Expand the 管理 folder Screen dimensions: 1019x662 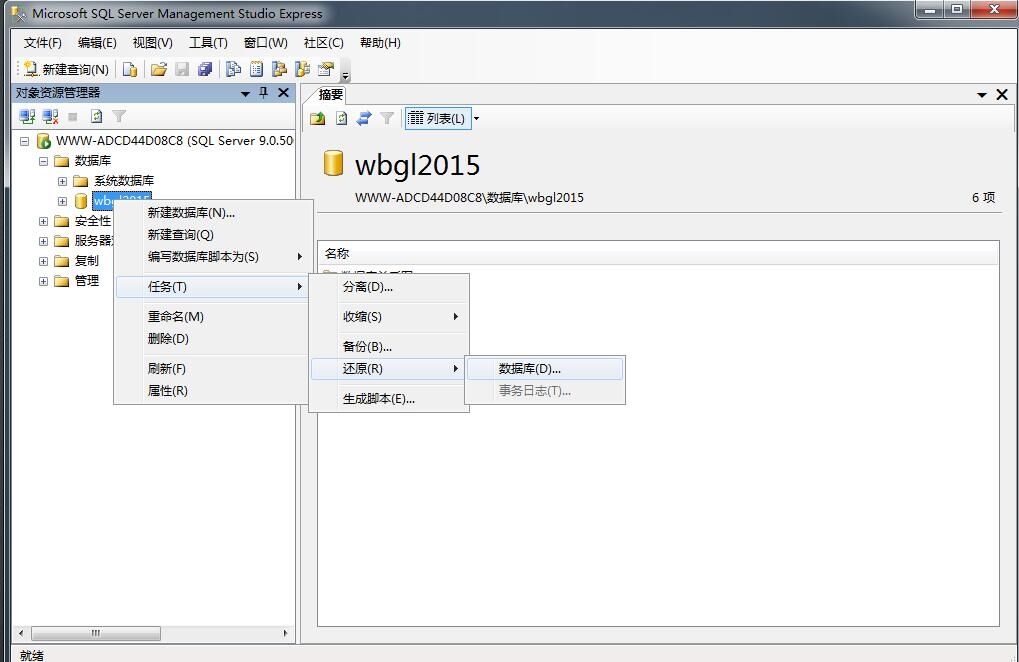pos(44,281)
